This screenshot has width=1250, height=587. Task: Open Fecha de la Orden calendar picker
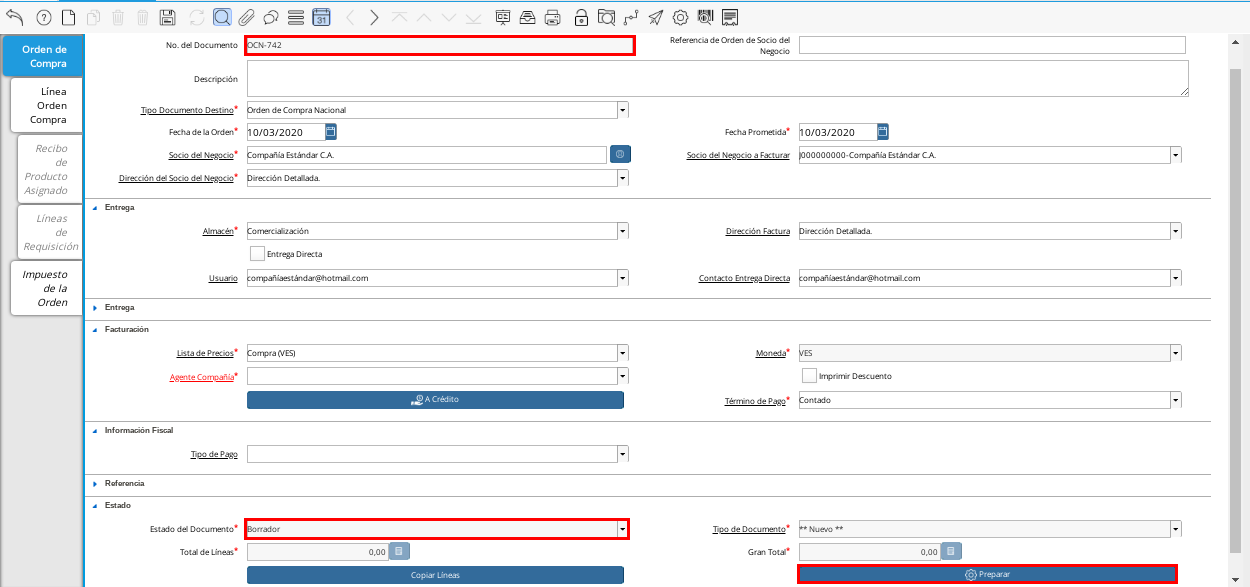pyautogui.click(x=331, y=132)
